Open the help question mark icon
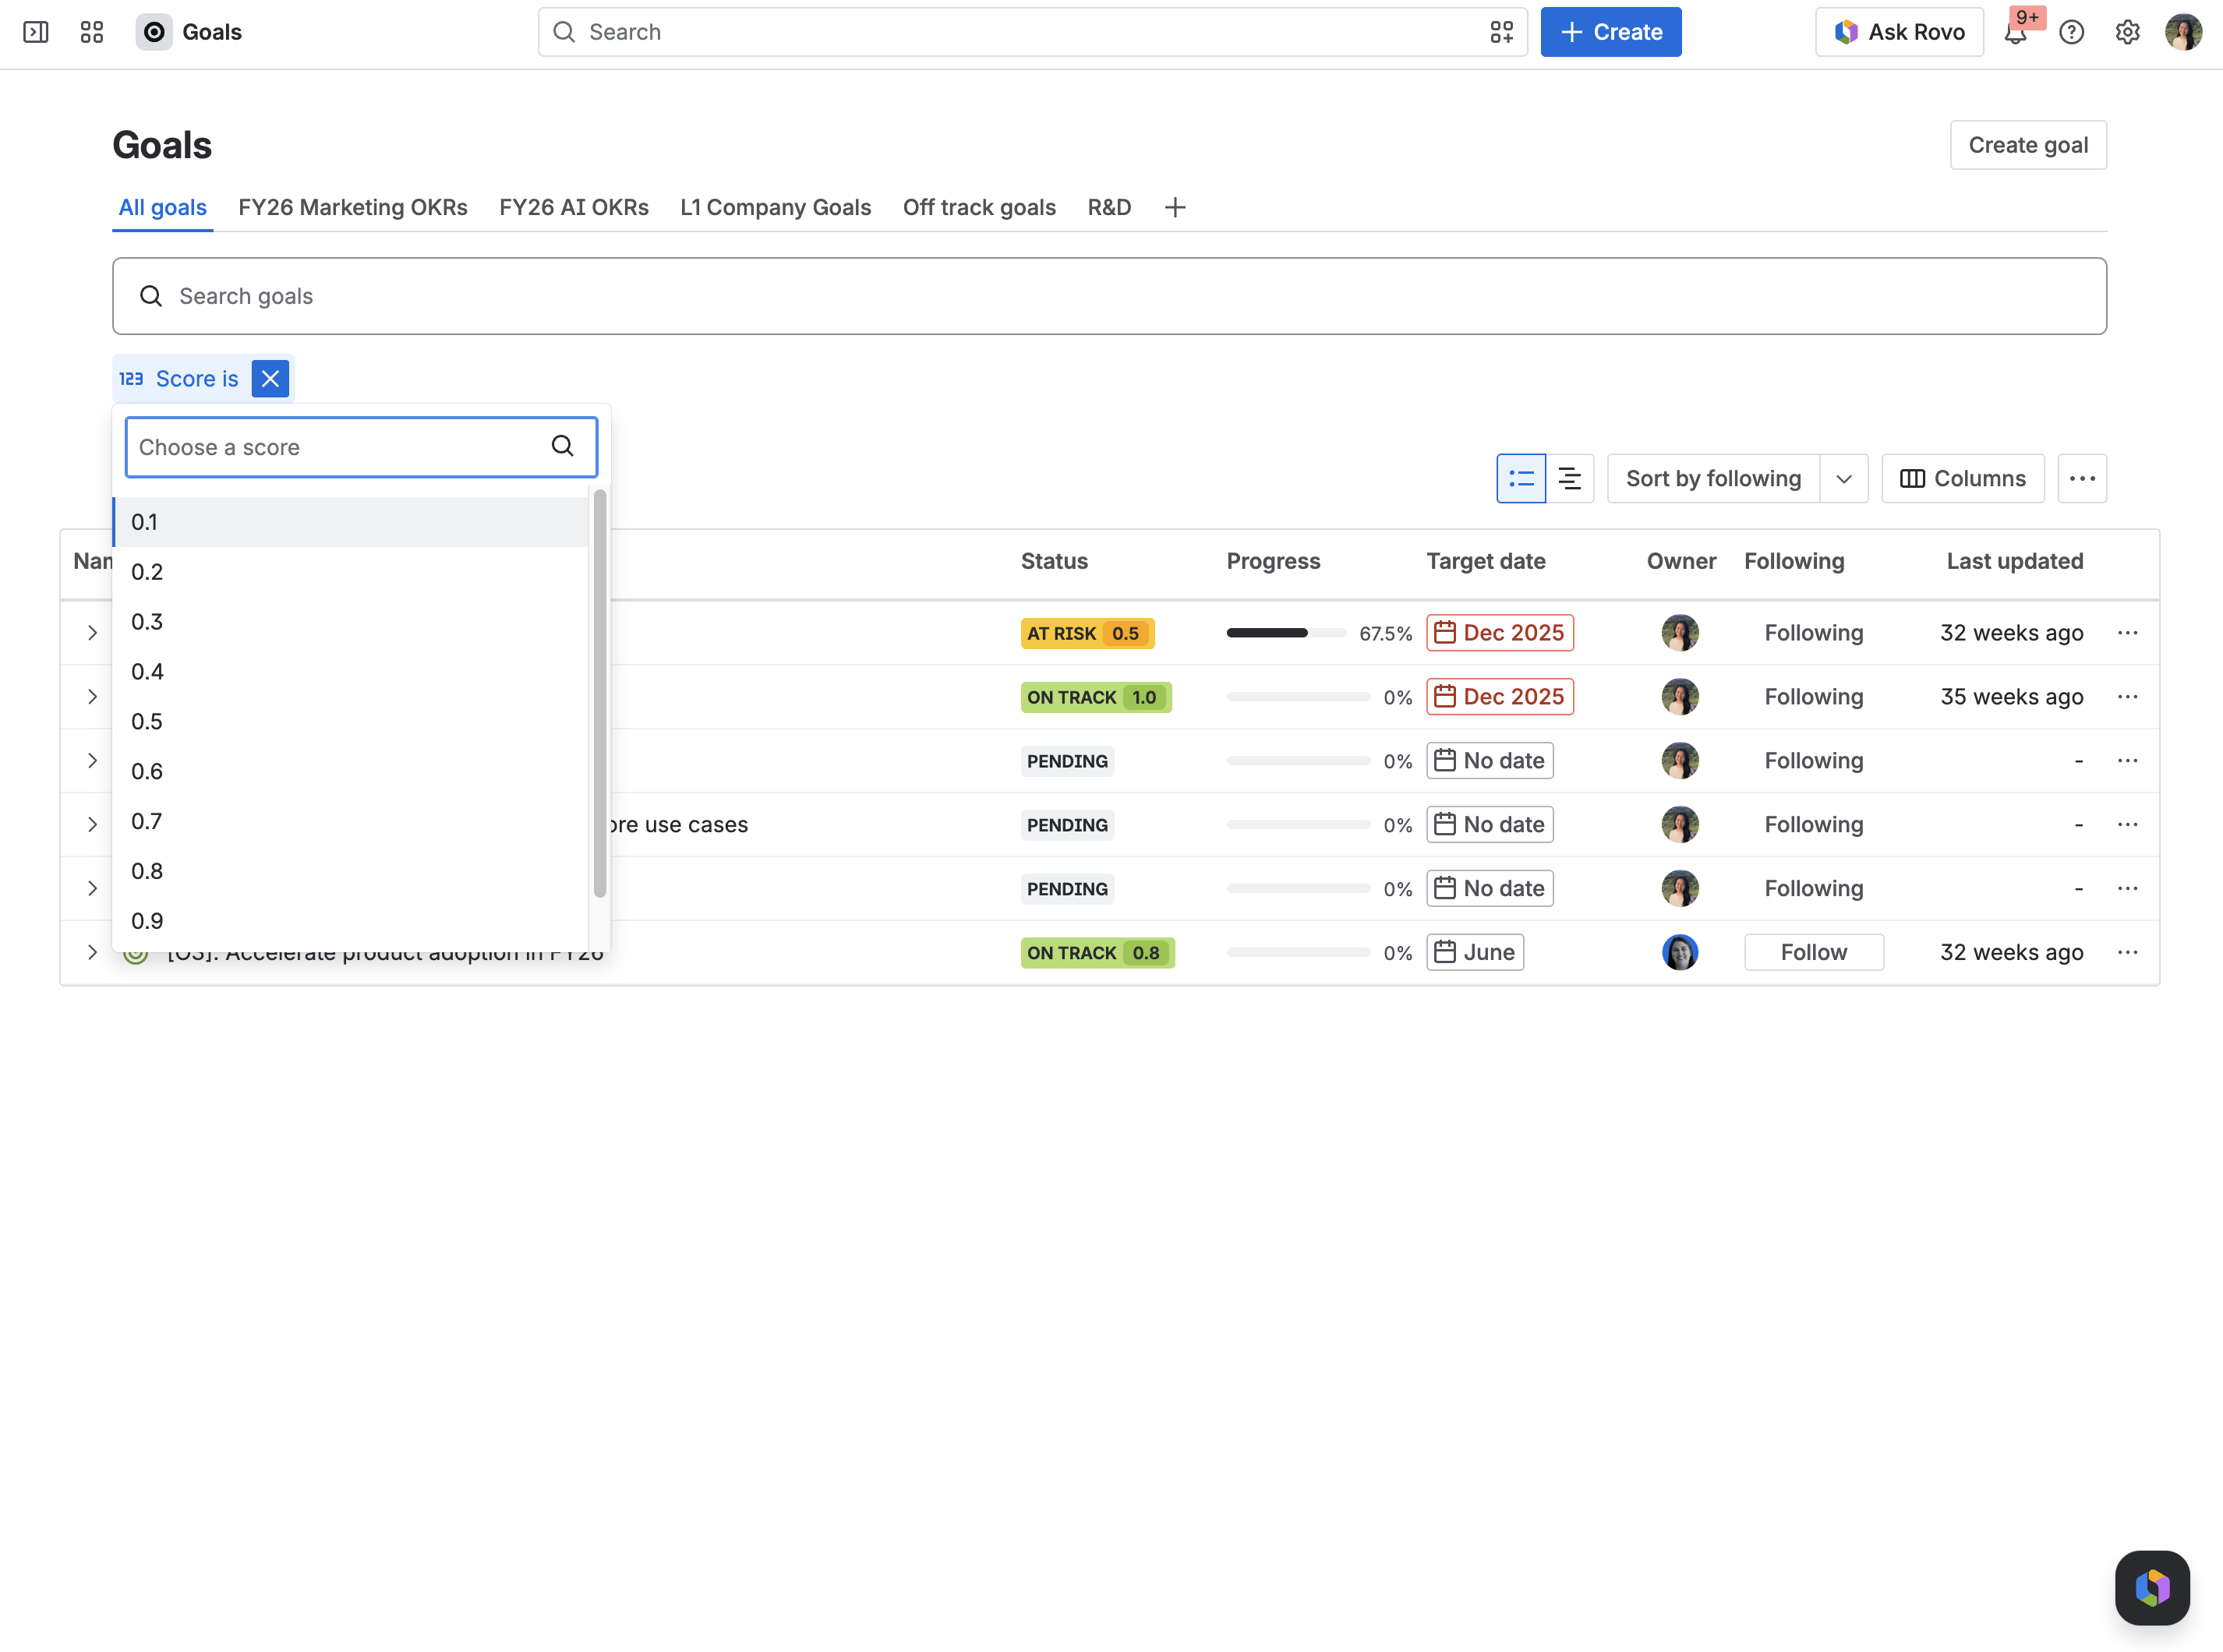The image size is (2223, 1652). tap(2072, 32)
